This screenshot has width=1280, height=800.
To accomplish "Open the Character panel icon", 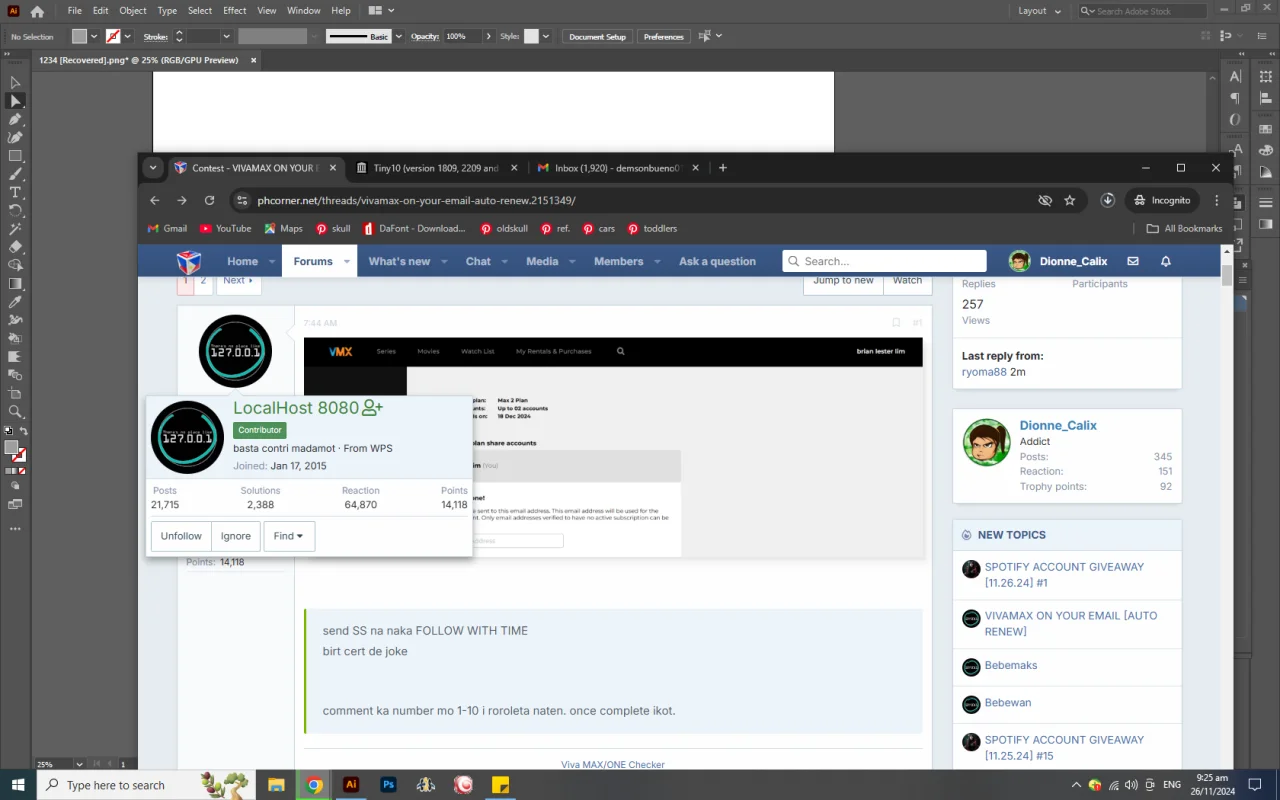I will 1236,77.
